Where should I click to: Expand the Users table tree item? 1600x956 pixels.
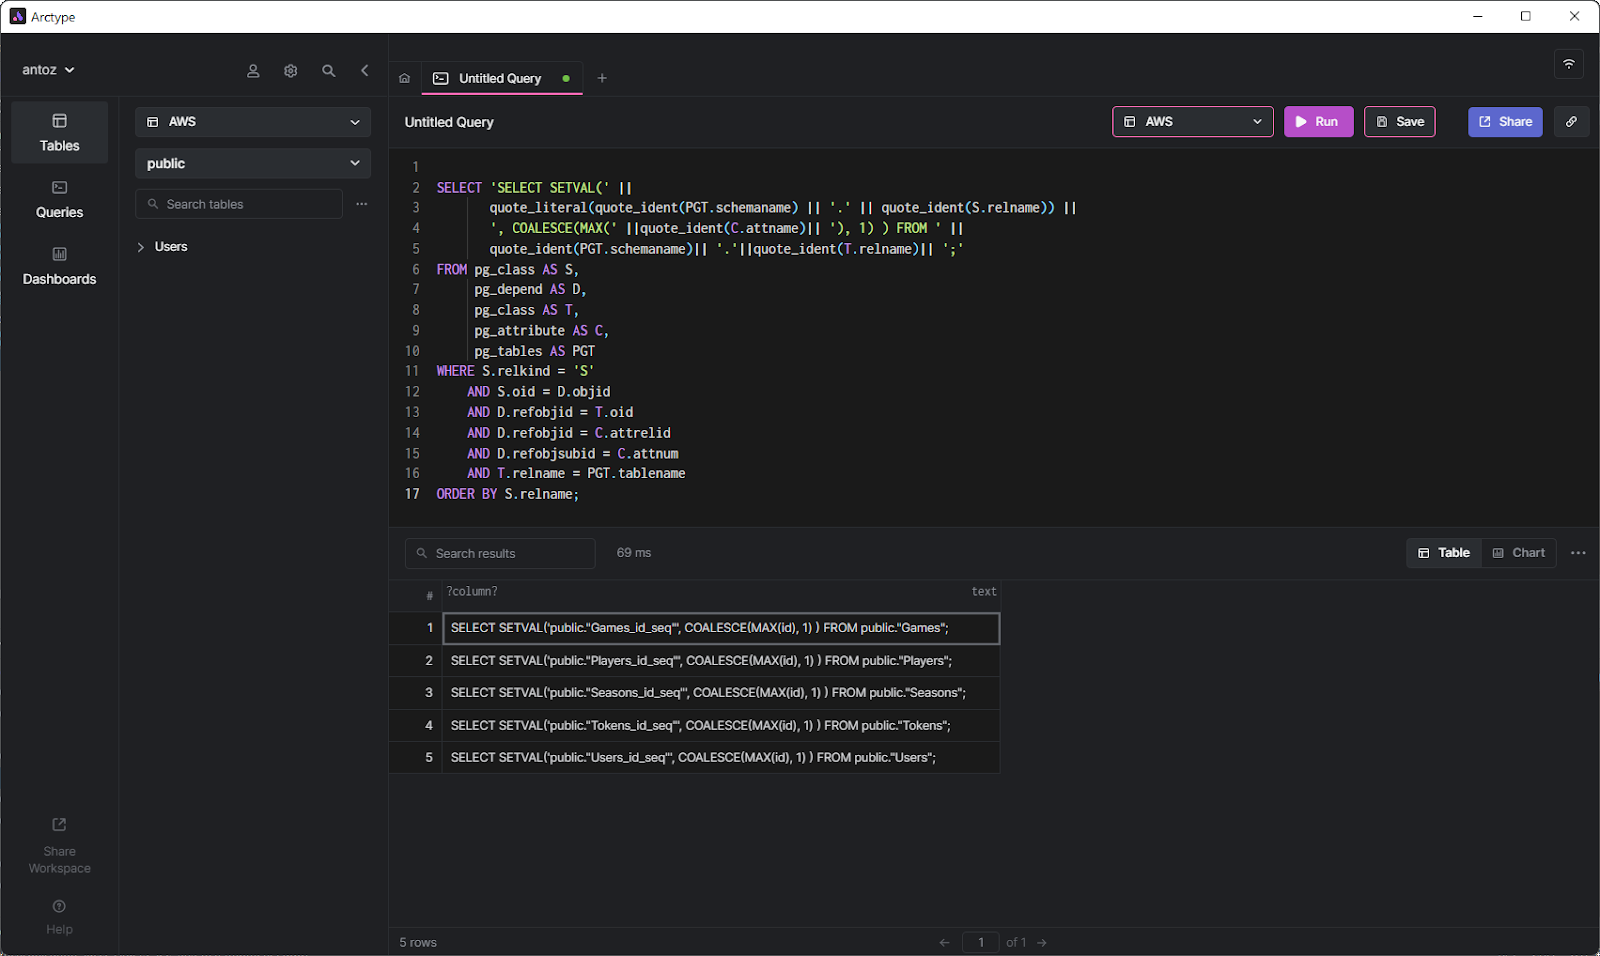[141, 247]
